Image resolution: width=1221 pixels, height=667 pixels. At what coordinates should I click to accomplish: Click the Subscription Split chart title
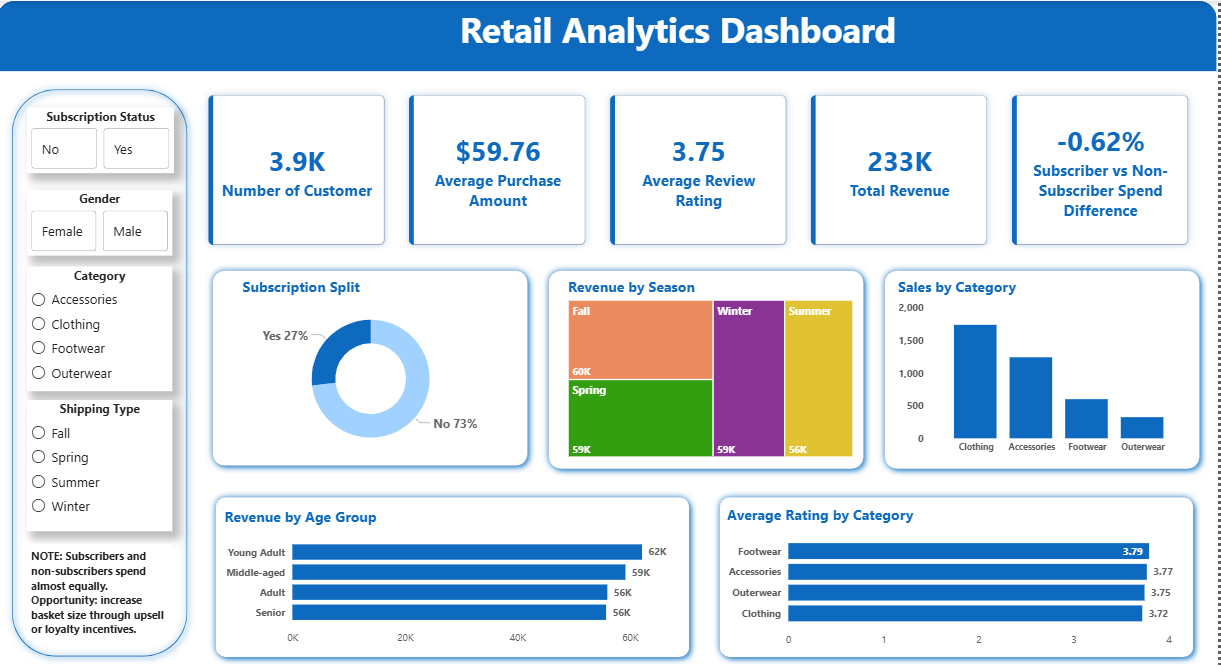tap(301, 287)
